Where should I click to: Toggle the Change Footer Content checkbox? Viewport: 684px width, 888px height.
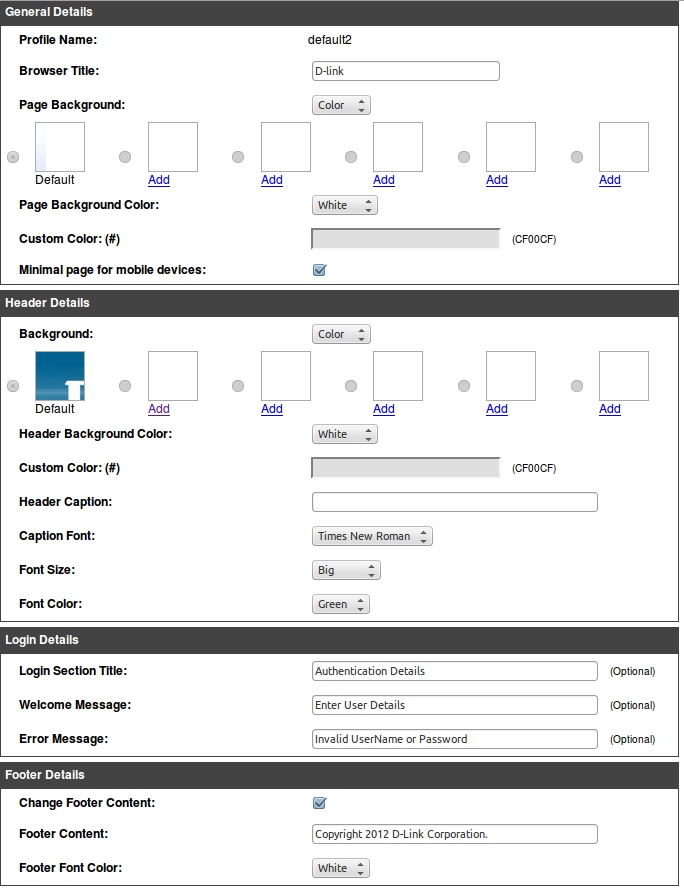coord(320,803)
